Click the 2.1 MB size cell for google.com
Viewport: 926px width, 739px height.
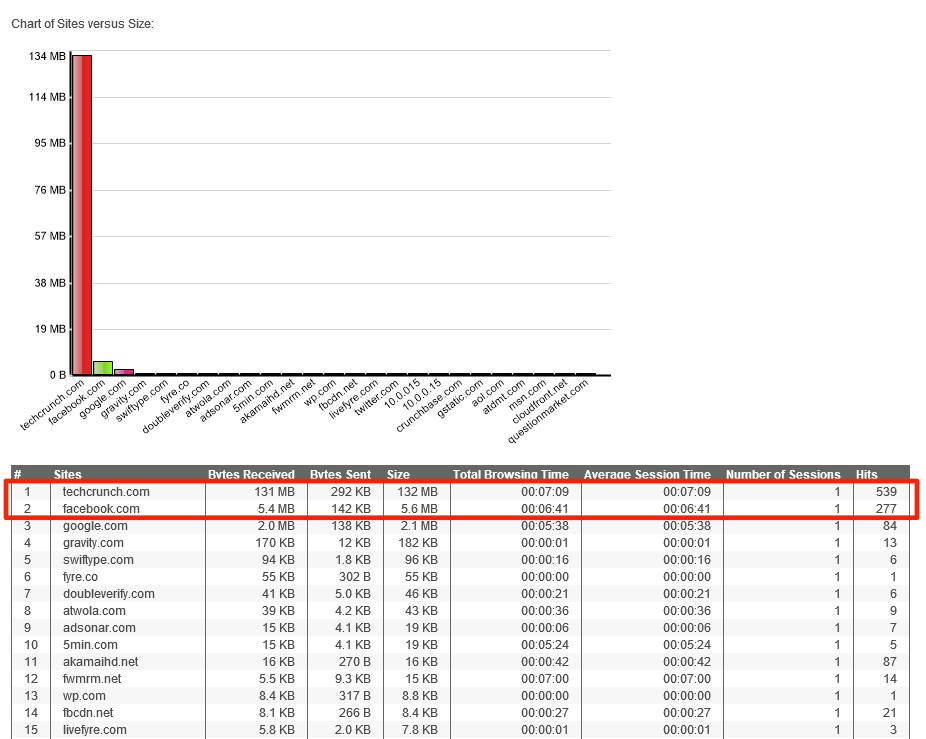pyautogui.click(x=419, y=526)
